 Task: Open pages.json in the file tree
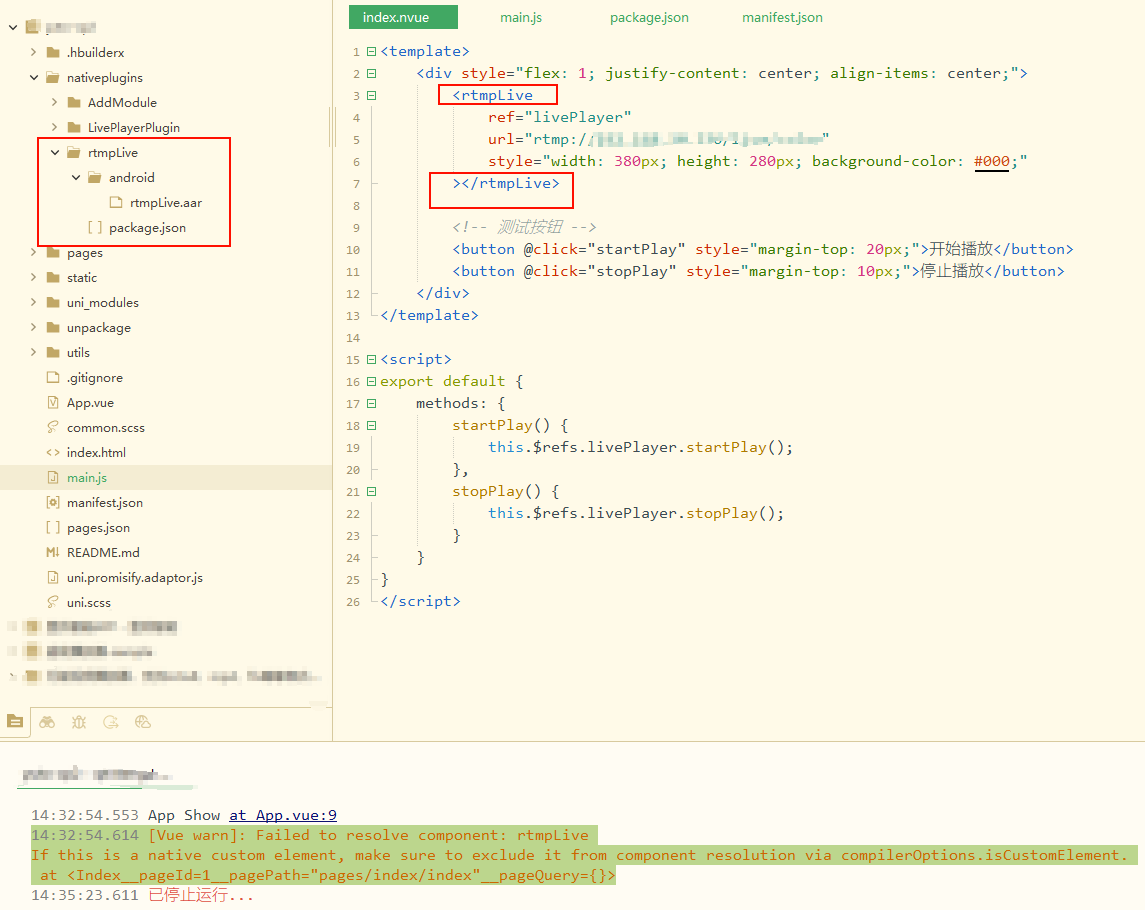(x=98, y=527)
